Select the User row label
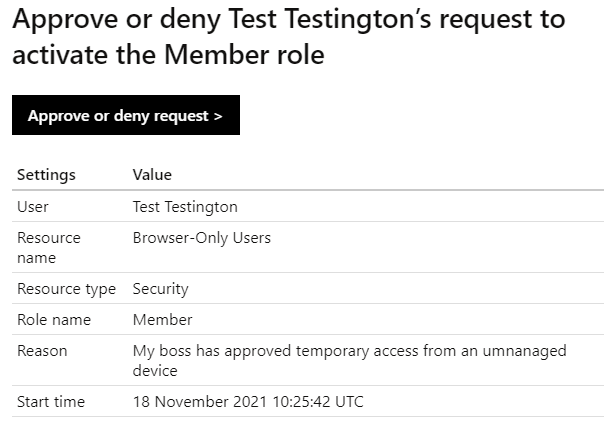616x428 pixels. coord(33,207)
